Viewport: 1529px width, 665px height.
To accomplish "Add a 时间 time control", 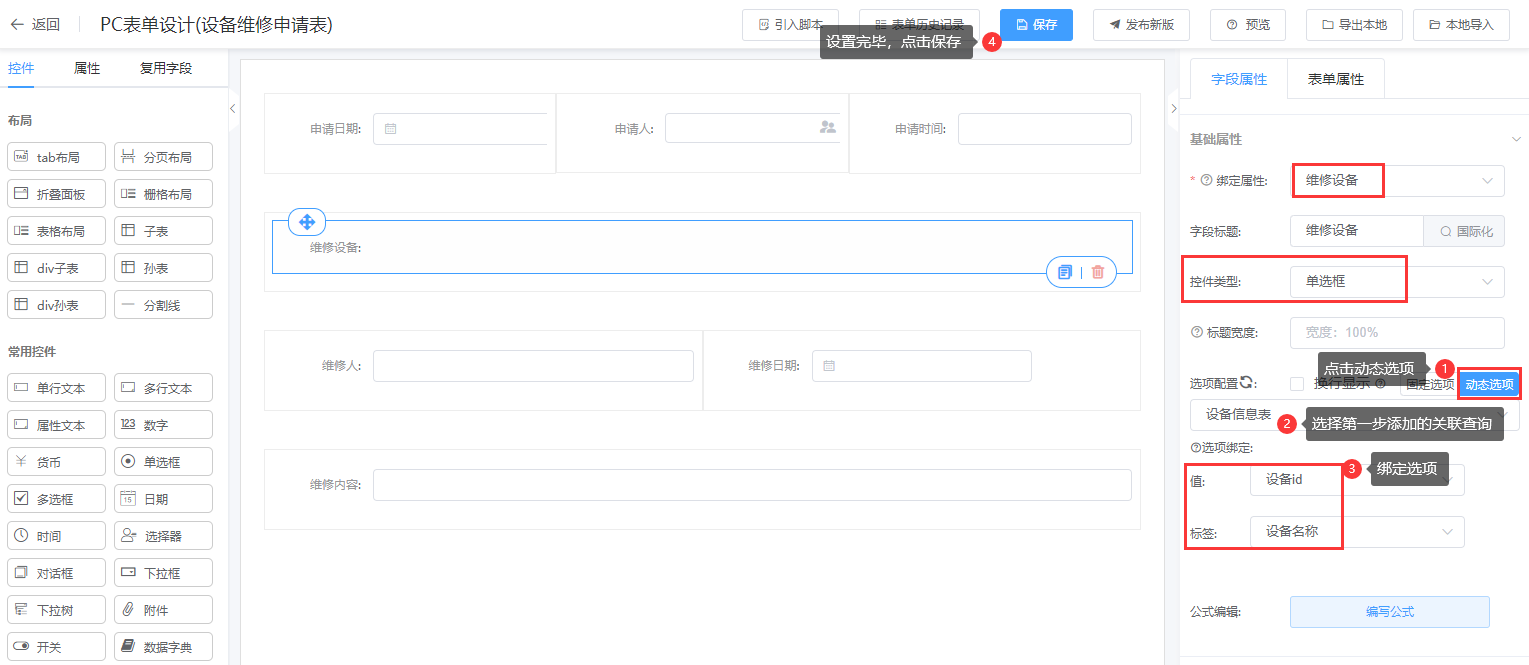I will 56,536.
